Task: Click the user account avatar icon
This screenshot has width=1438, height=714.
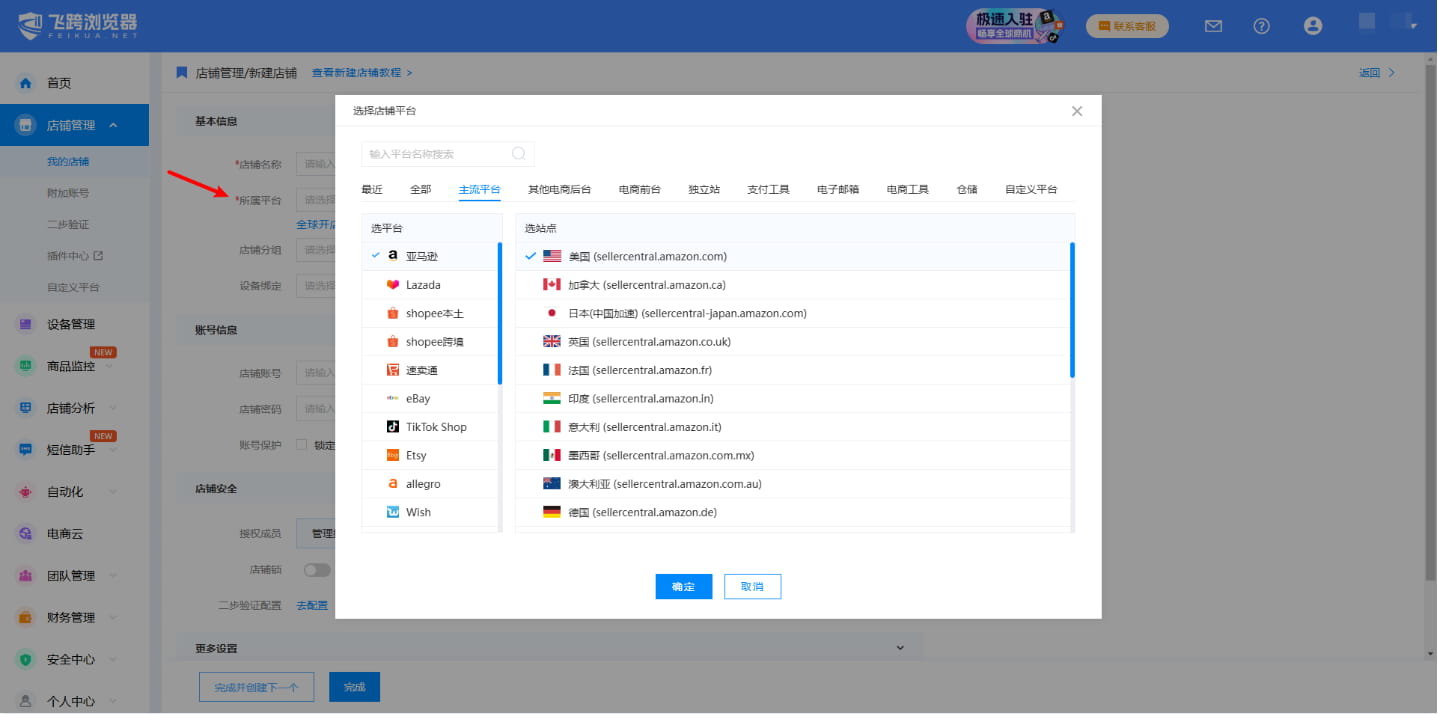Action: [x=1313, y=26]
